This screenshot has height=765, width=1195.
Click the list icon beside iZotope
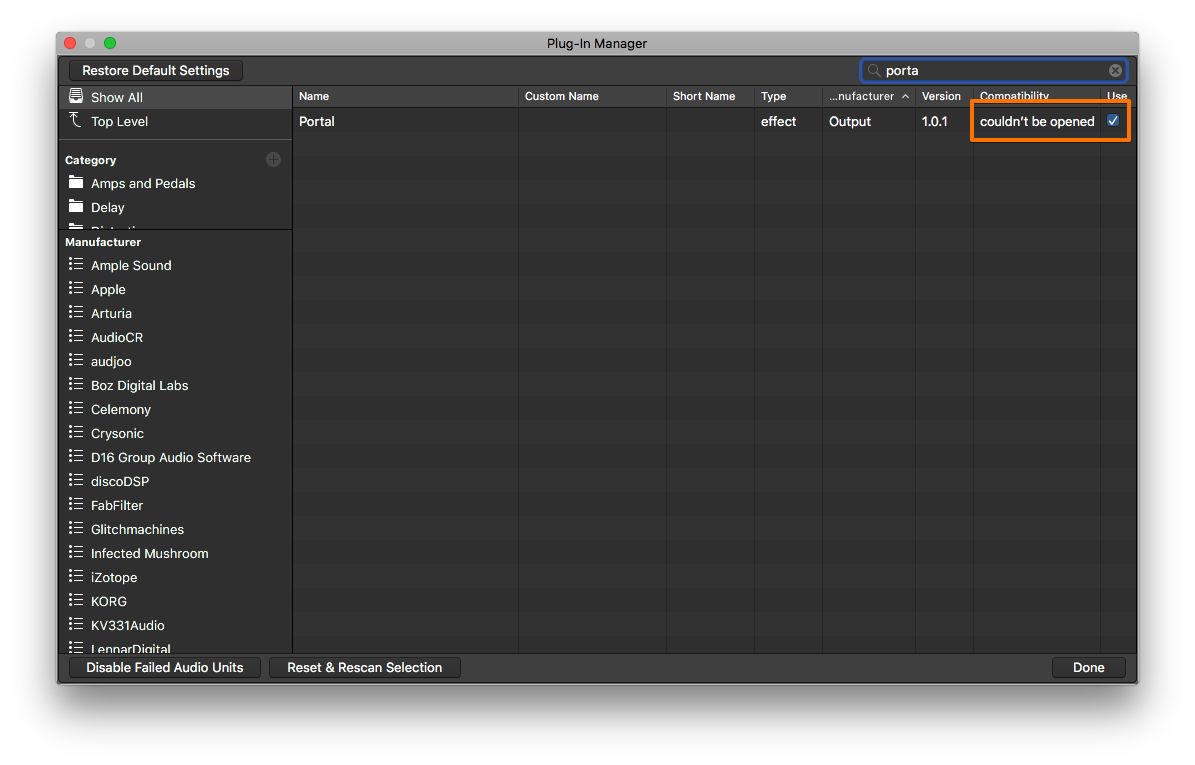pos(75,576)
